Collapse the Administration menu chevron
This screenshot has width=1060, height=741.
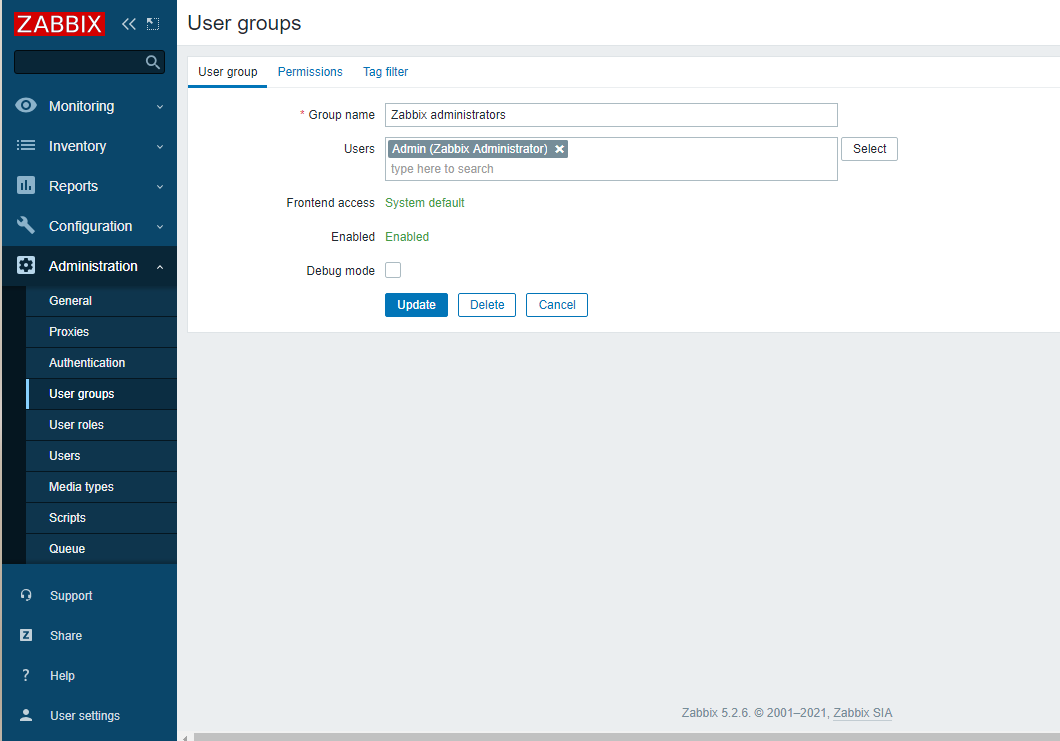160,267
